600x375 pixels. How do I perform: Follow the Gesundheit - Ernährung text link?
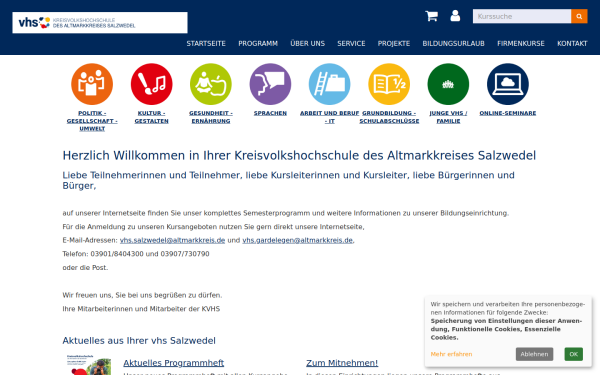click(x=211, y=117)
